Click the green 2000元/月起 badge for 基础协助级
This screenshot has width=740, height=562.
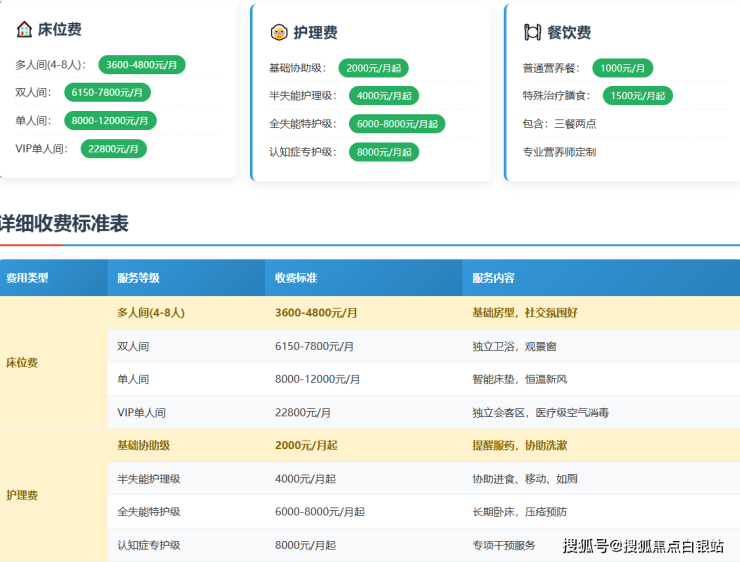[373, 68]
